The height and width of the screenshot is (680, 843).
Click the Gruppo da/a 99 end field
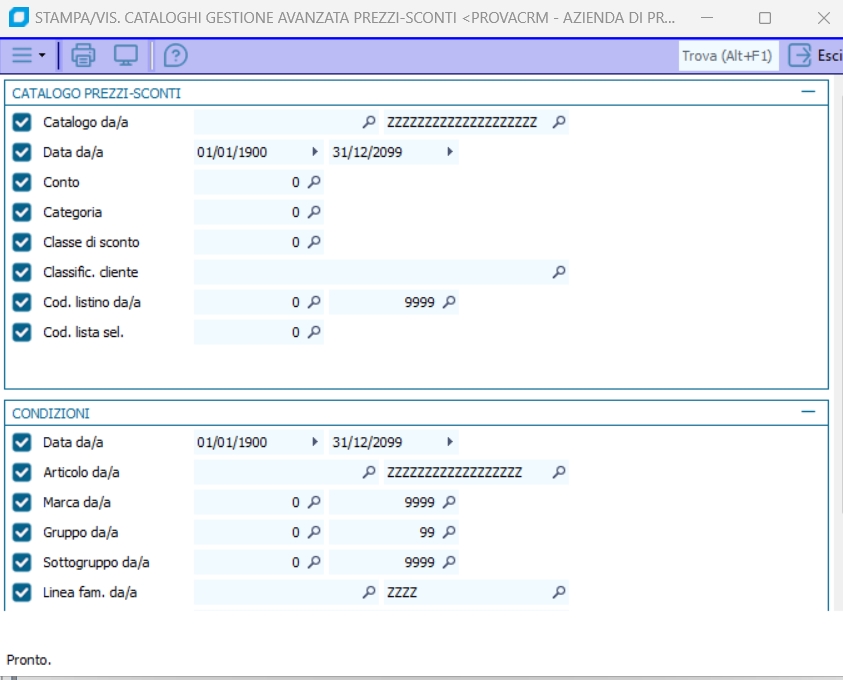[x=385, y=532]
